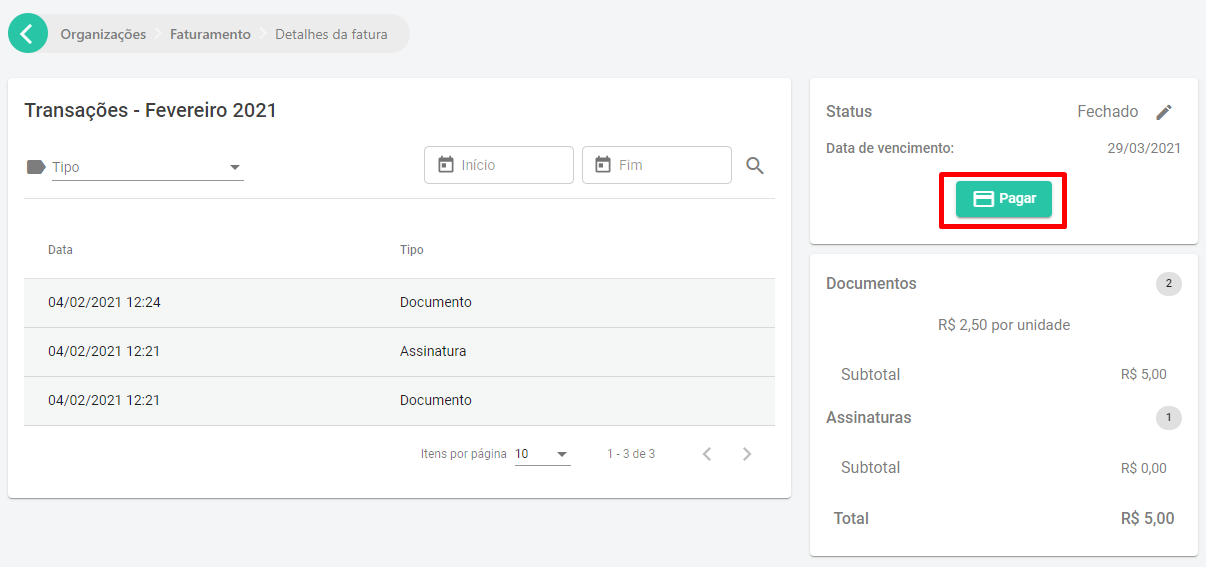The image size is (1206, 567).
Task: Click the Data column header
Action: coord(60,250)
